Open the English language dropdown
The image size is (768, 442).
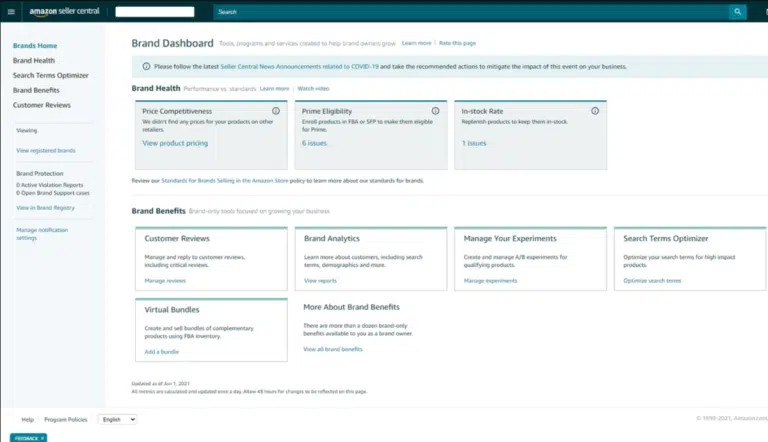tap(118, 419)
